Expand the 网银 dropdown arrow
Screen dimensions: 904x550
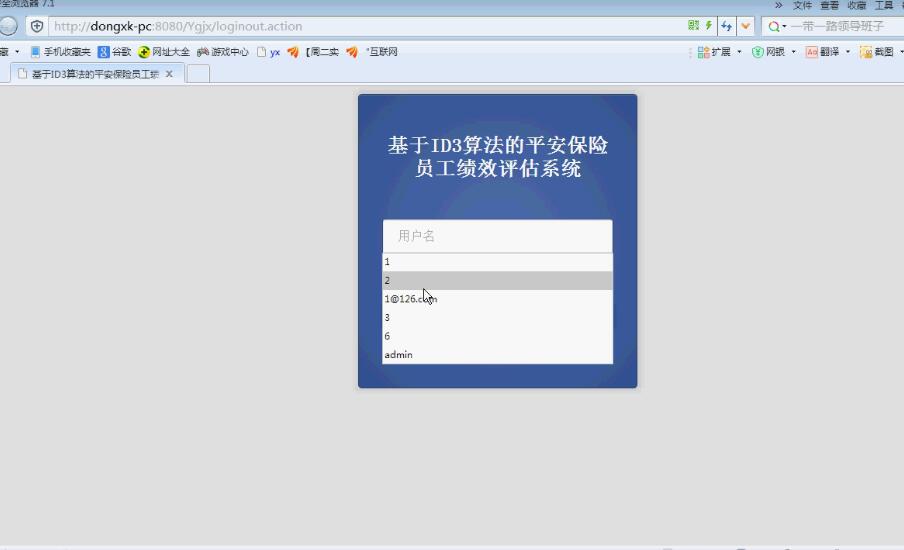pyautogui.click(x=794, y=52)
